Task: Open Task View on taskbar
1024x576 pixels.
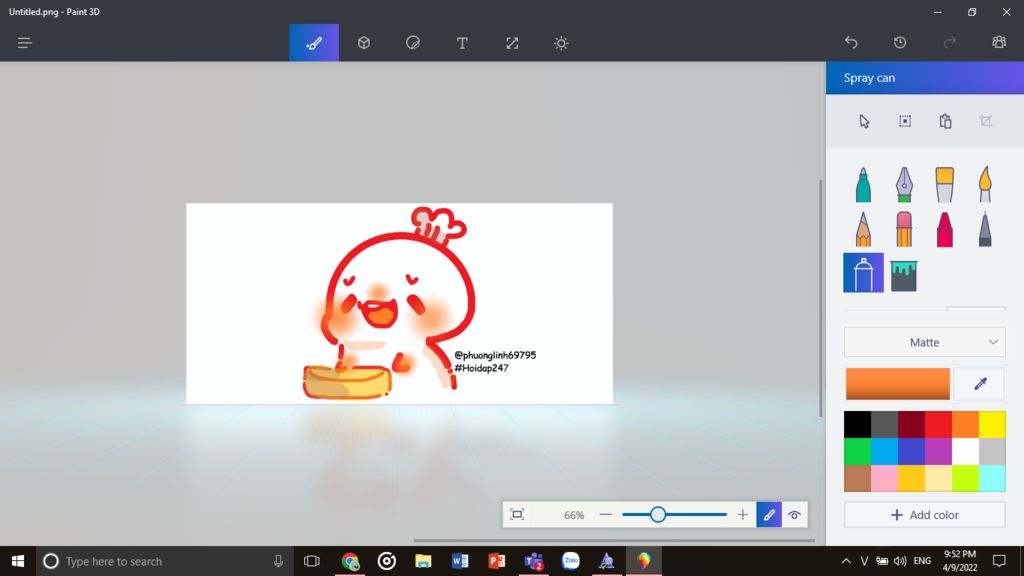Action: pyautogui.click(x=312, y=561)
